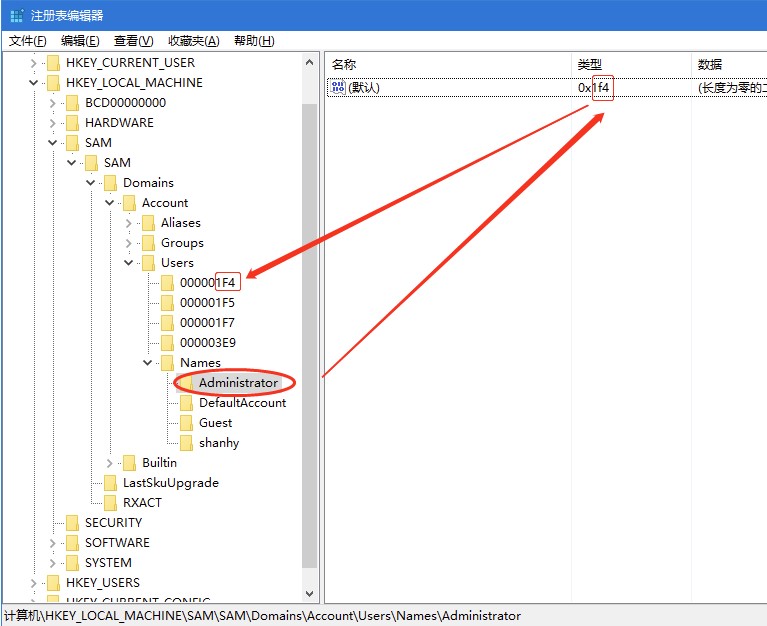This screenshot has height=626, width=767.
Task: Select the nested SAM subkey label
Action: [117, 163]
